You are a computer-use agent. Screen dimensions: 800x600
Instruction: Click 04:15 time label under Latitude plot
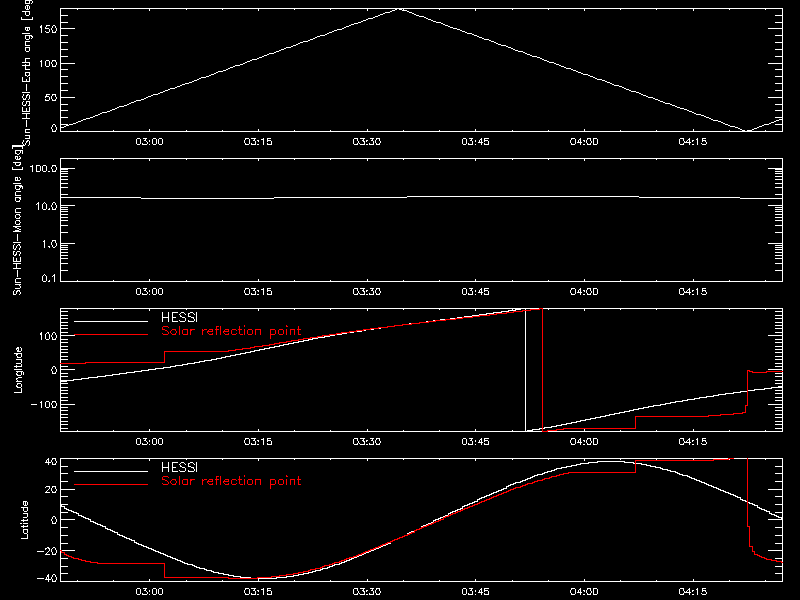pos(693,591)
